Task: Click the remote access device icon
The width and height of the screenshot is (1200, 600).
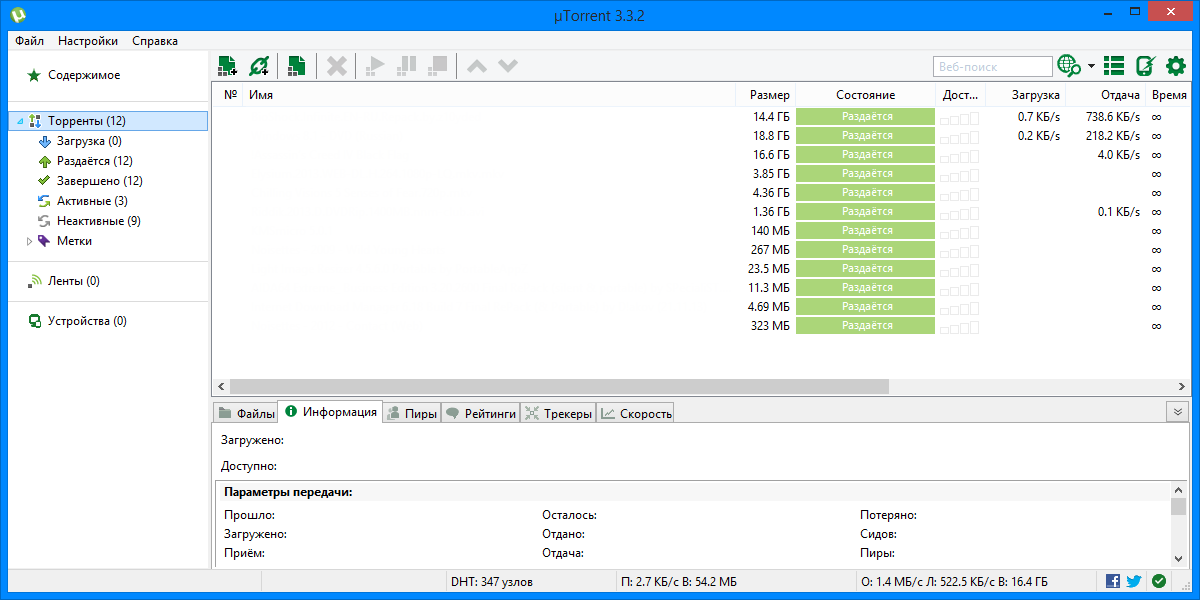Action: coord(1146,66)
